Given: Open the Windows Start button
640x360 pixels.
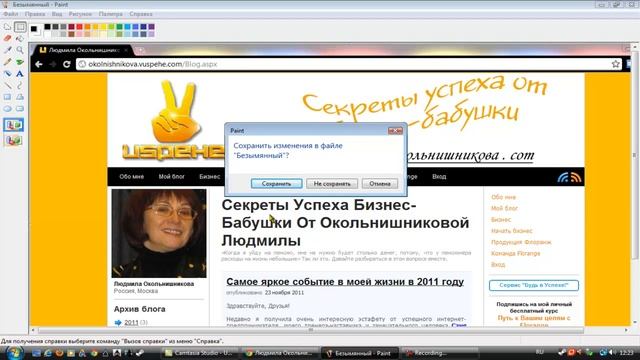Looking at the screenshot, I should [x=14, y=353].
